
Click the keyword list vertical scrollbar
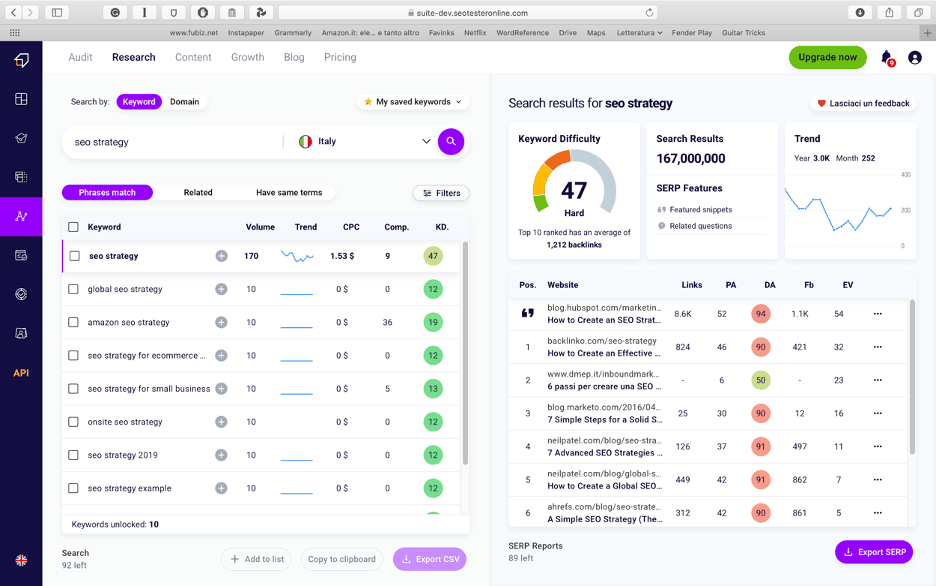coord(465,350)
